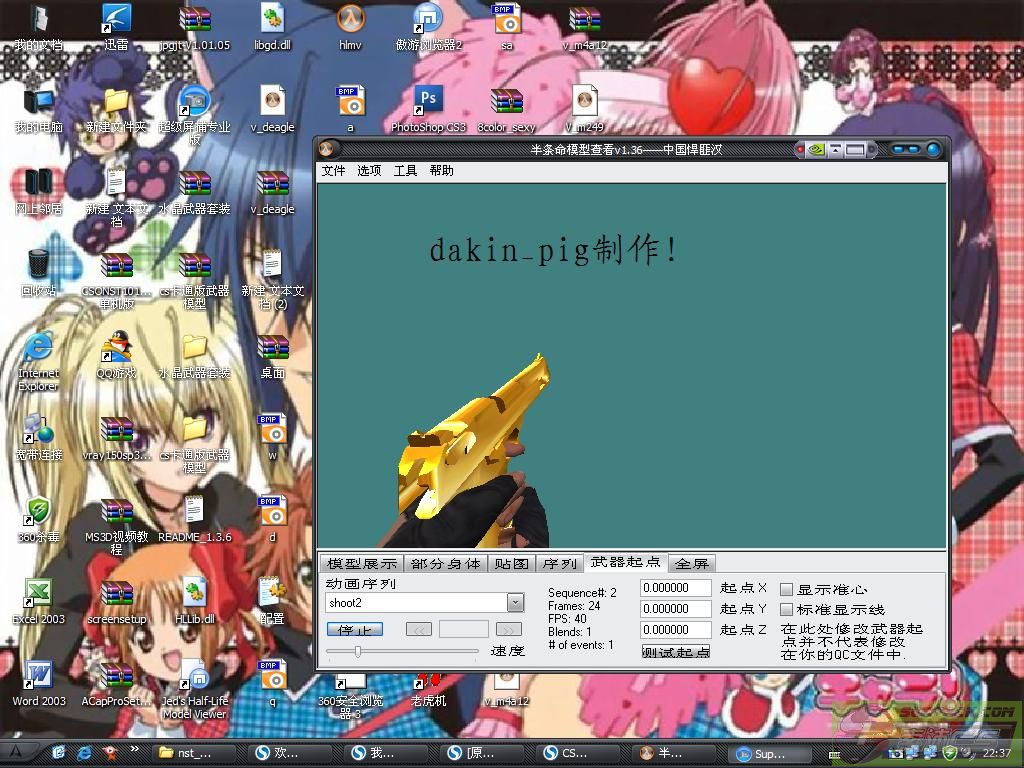
Task: Click the next frame >> button
Action: [x=509, y=630]
